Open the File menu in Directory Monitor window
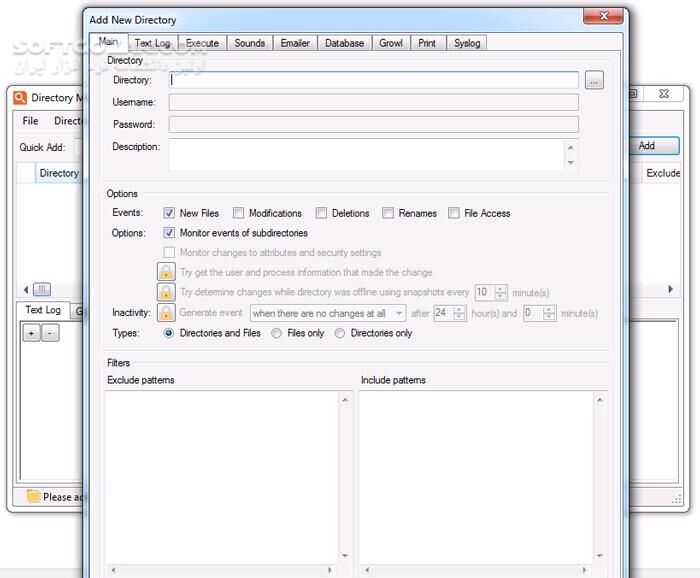 (30, 121)
